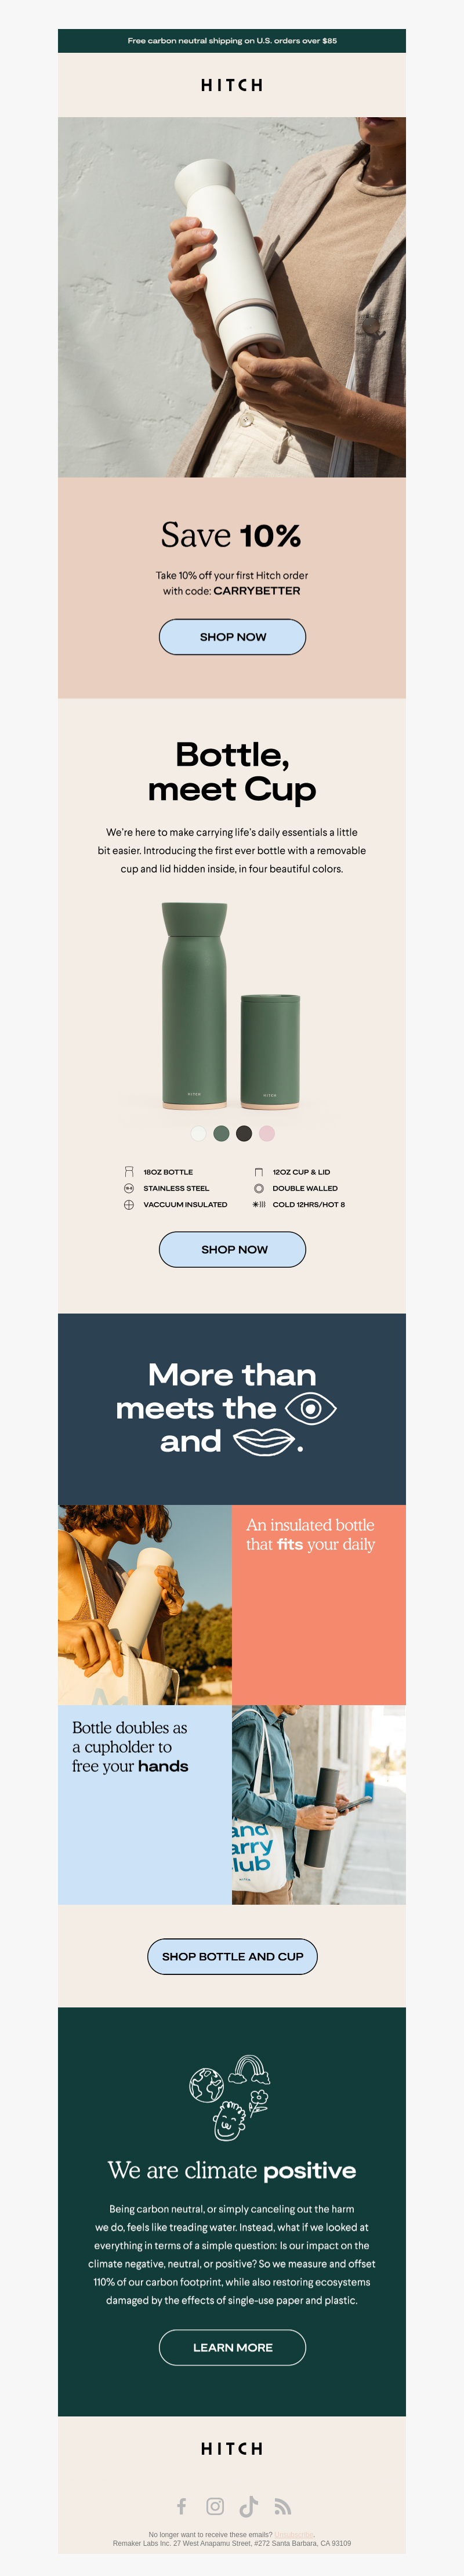
Task: Click the Shop Now button under Save 10%
Action: pos(232,637)
